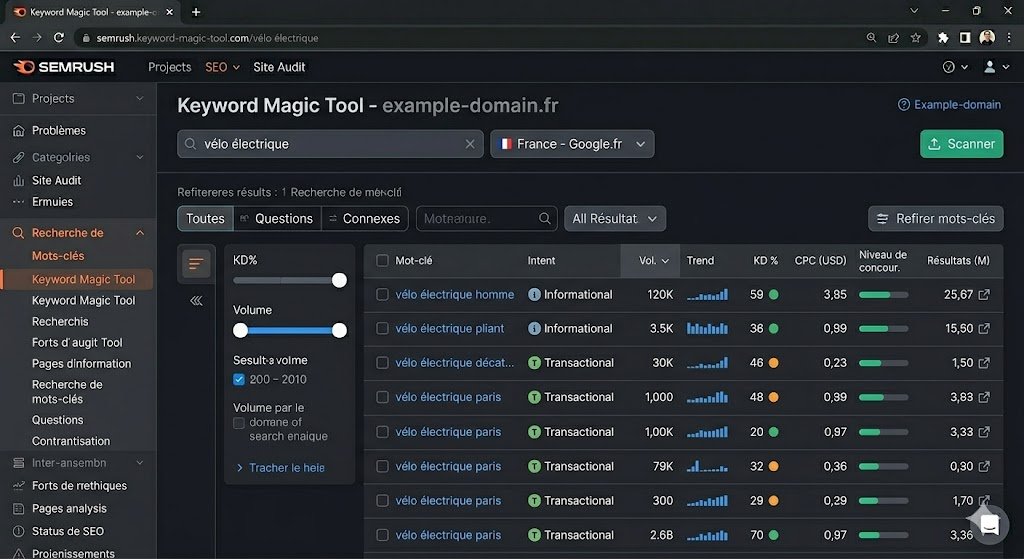Collapse the Recherche de Mots-clés section
The height and width of the screenshot is (559, 1024).
coord(140,233)
